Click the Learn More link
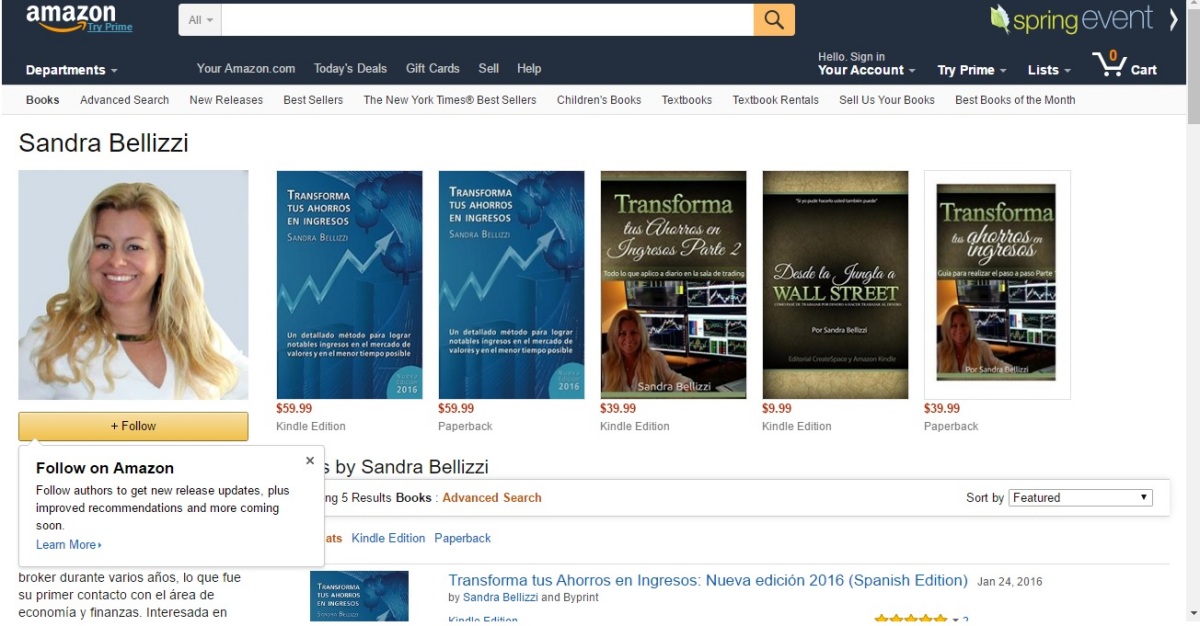The height and width of the screenshot is (626, 1200). (x=69, y=545)
